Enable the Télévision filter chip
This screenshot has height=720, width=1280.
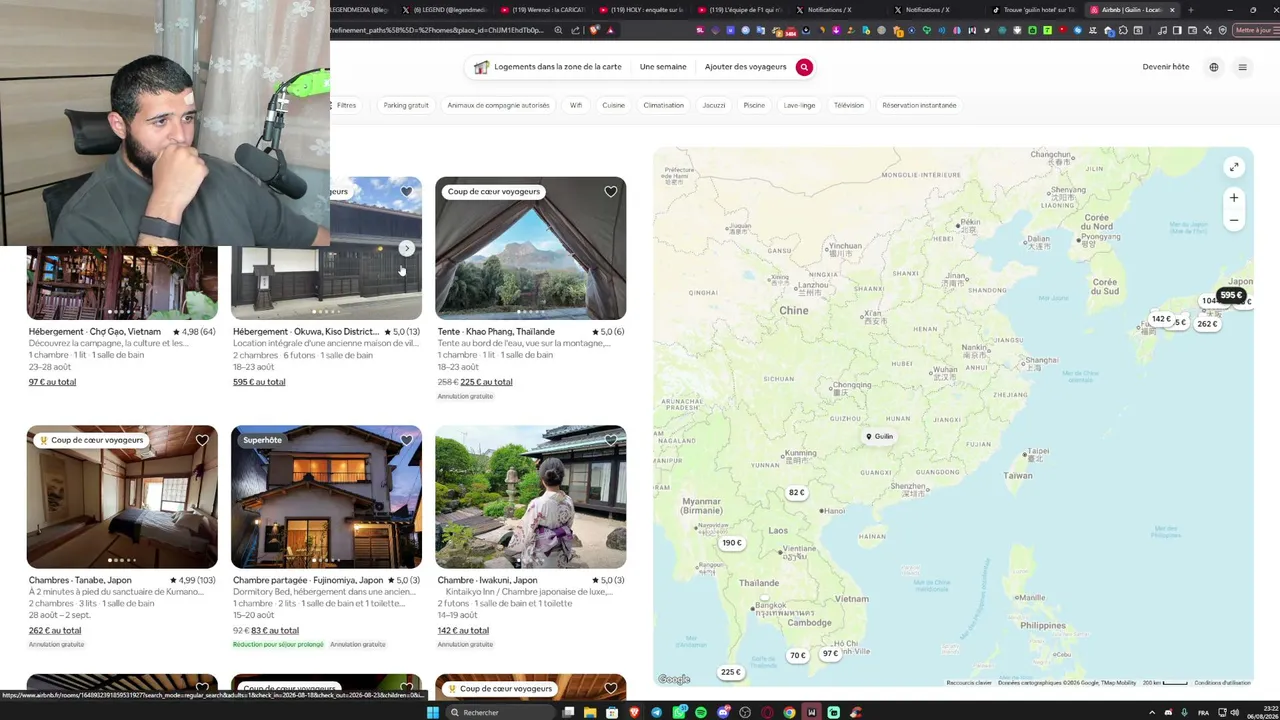pos(849,105)
